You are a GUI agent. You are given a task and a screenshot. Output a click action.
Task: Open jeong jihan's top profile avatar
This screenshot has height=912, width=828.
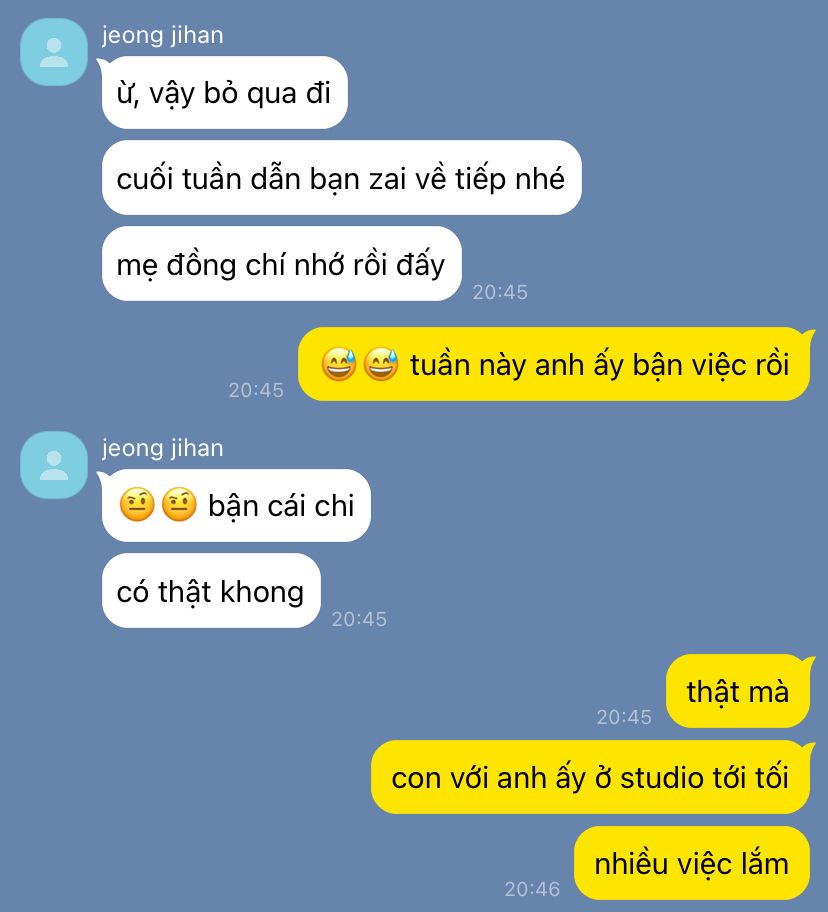[x=53, y=52]
